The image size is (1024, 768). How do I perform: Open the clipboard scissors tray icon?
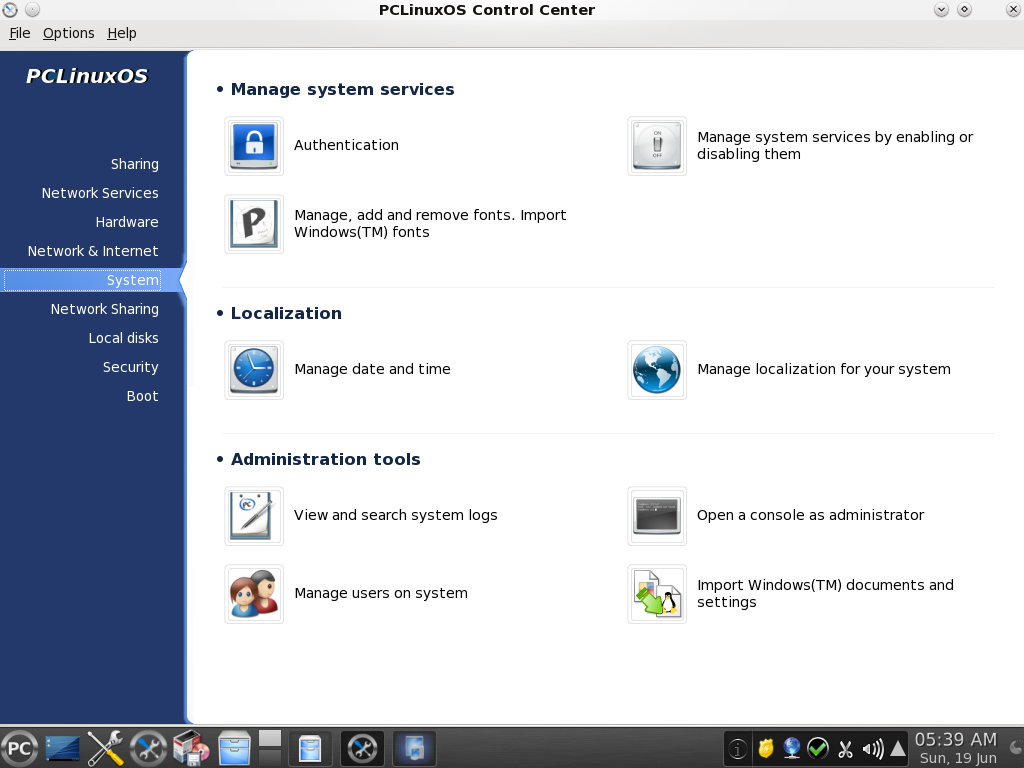coord(845,748)
